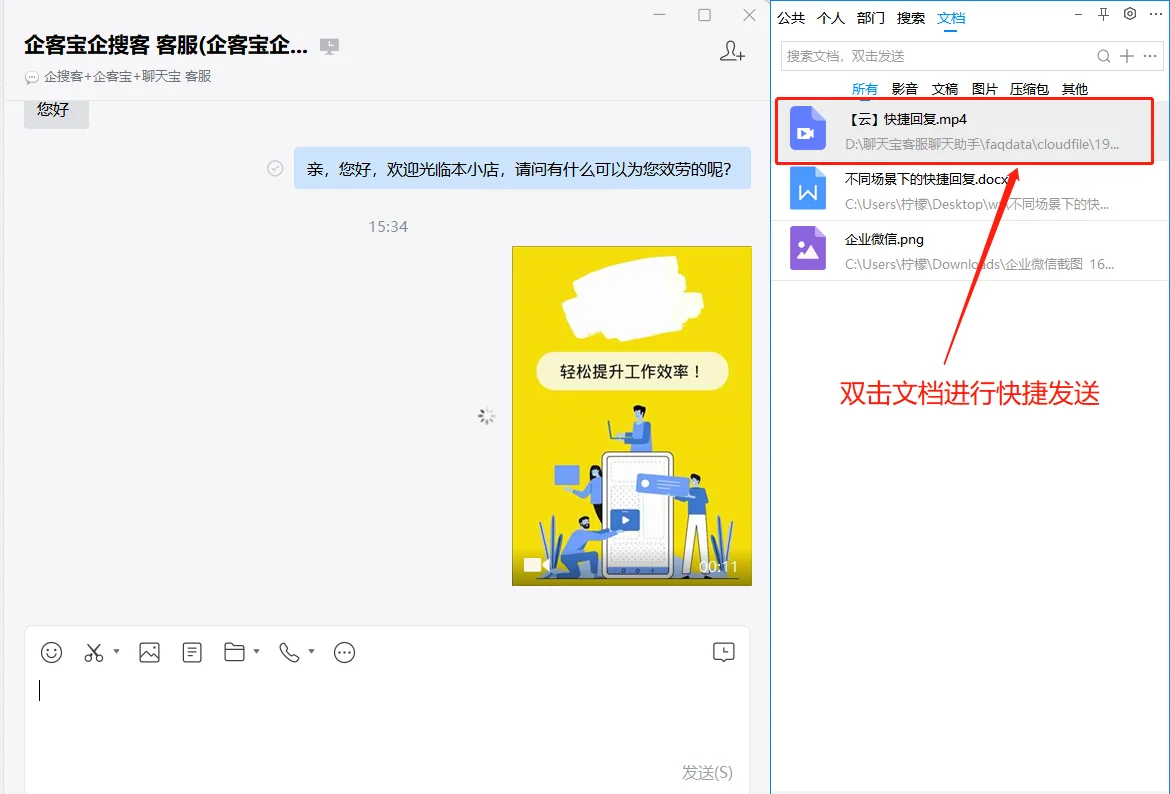This screenshot has height=794, width=1170.
Task: Open more options in the chat toolbar
Action: click(x=344, y=652)
